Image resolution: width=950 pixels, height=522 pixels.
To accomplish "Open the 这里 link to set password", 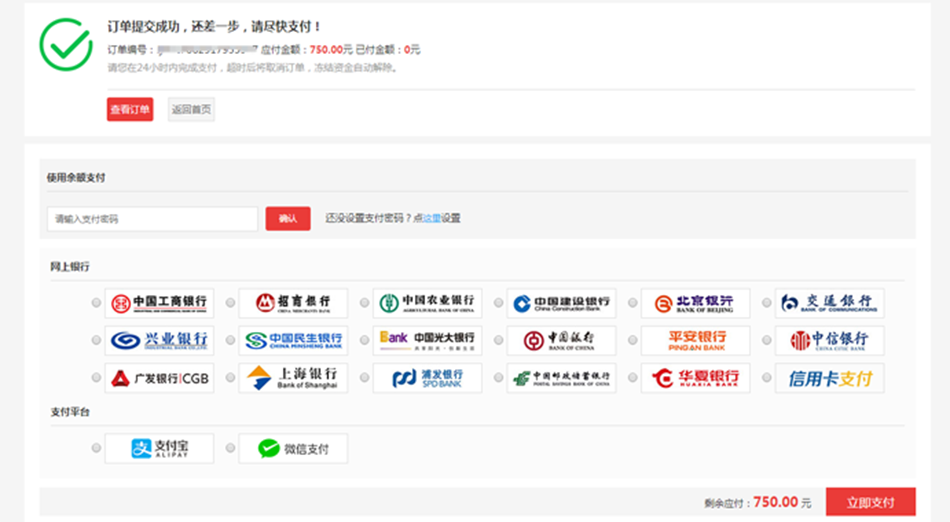I will (x=432, y=219).
